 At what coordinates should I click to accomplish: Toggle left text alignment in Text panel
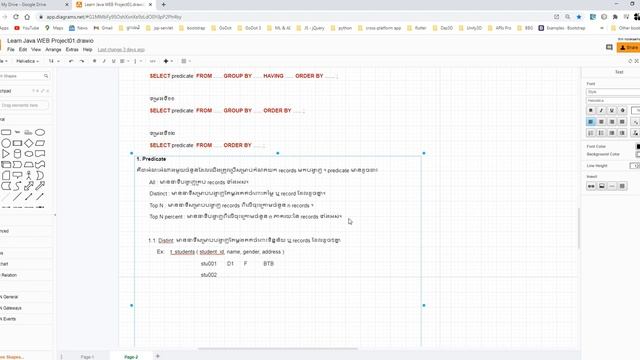[x=591, y=122]
